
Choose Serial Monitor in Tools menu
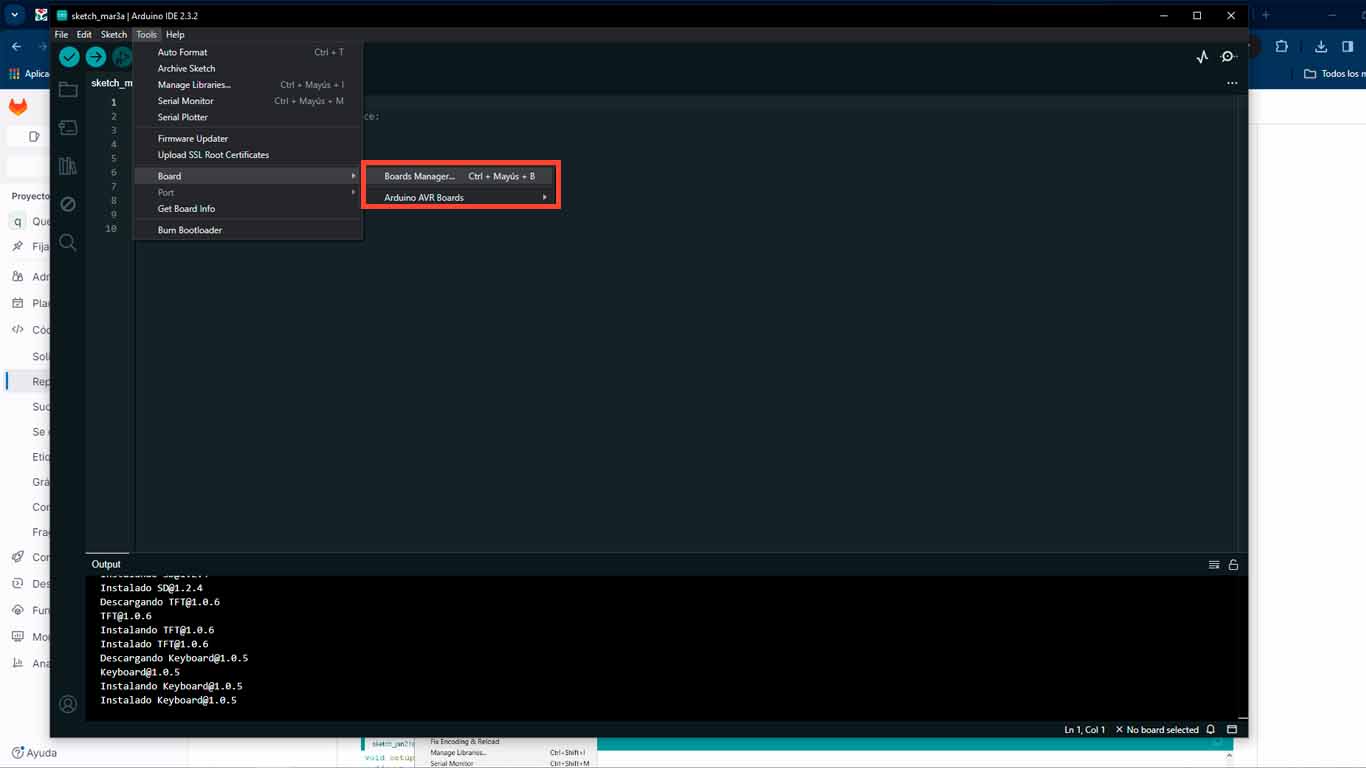tap(247, 101)
